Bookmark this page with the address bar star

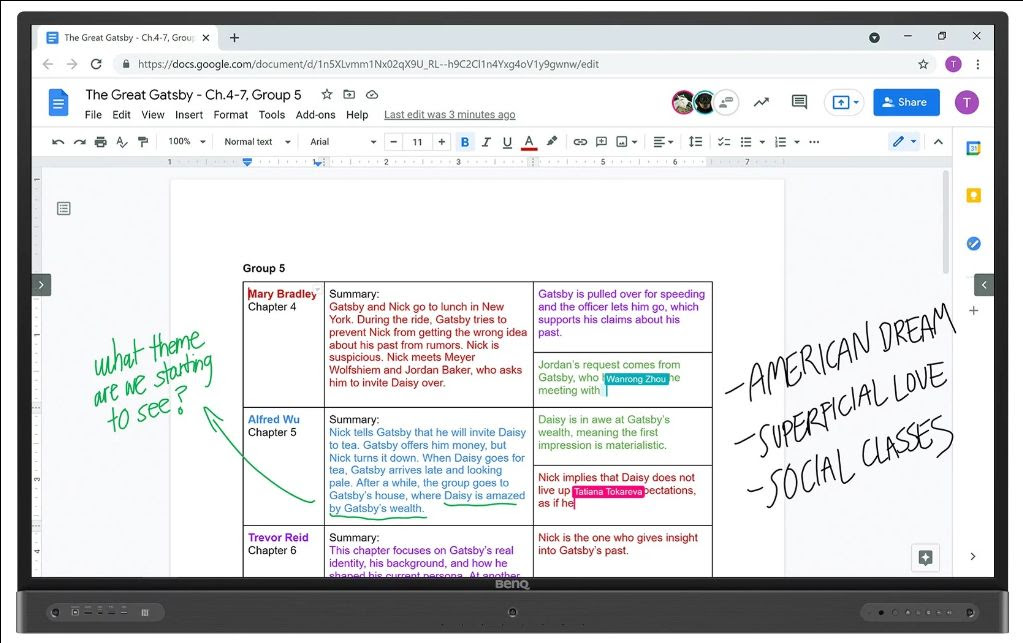click(923, 64)
